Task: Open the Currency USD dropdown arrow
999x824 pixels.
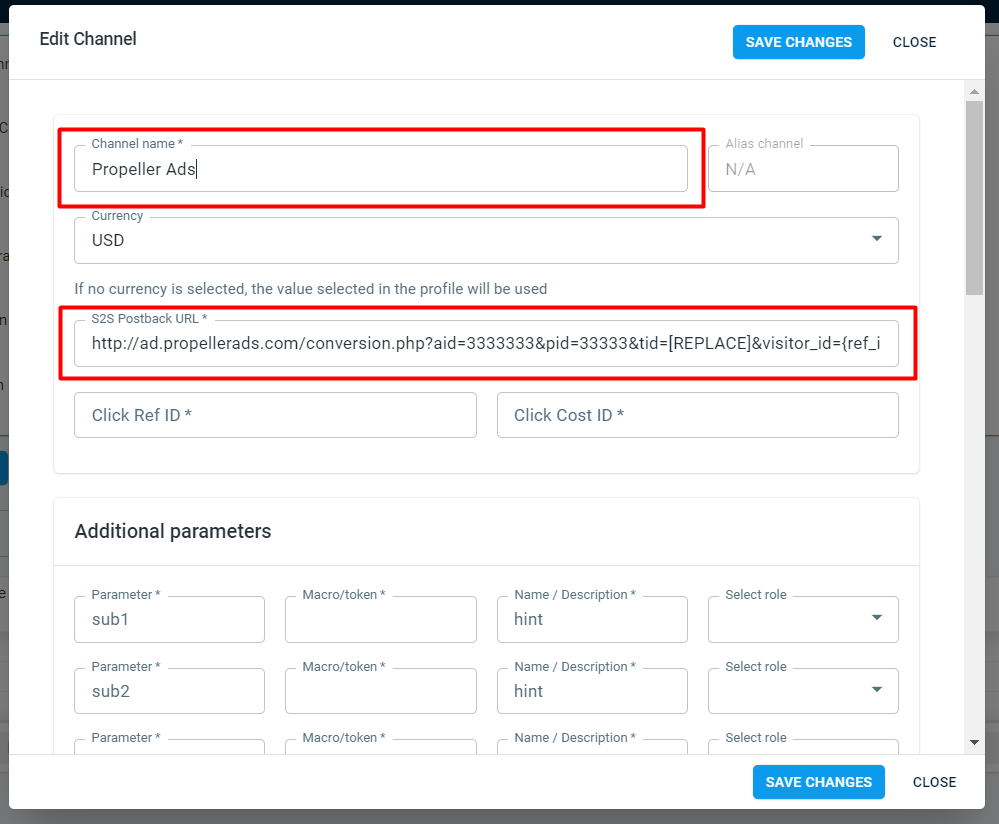Action: click(x=877, y=238)
